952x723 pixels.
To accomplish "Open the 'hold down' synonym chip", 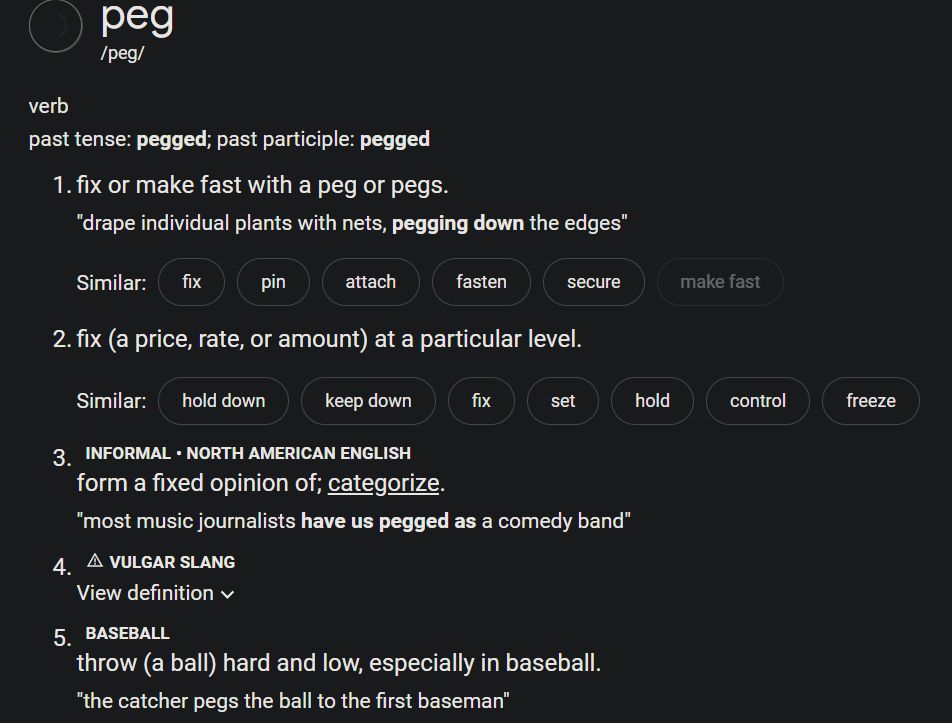I will click(223, 401).
